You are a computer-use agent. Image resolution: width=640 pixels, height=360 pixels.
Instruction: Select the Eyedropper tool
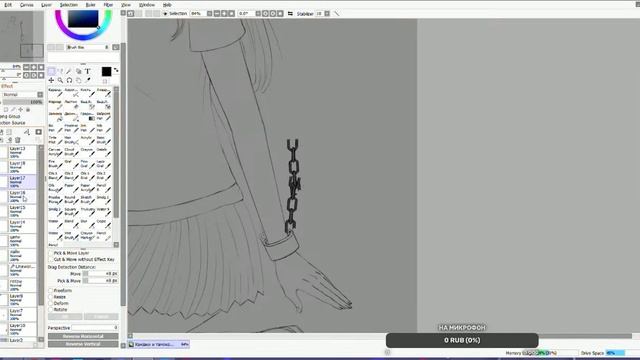[x=87, y=80]
